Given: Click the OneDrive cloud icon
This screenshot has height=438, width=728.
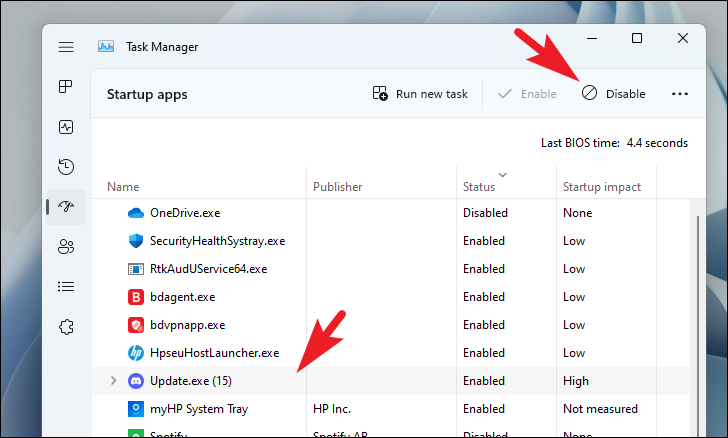Looking at the screenshot, I should pos(136,213).
